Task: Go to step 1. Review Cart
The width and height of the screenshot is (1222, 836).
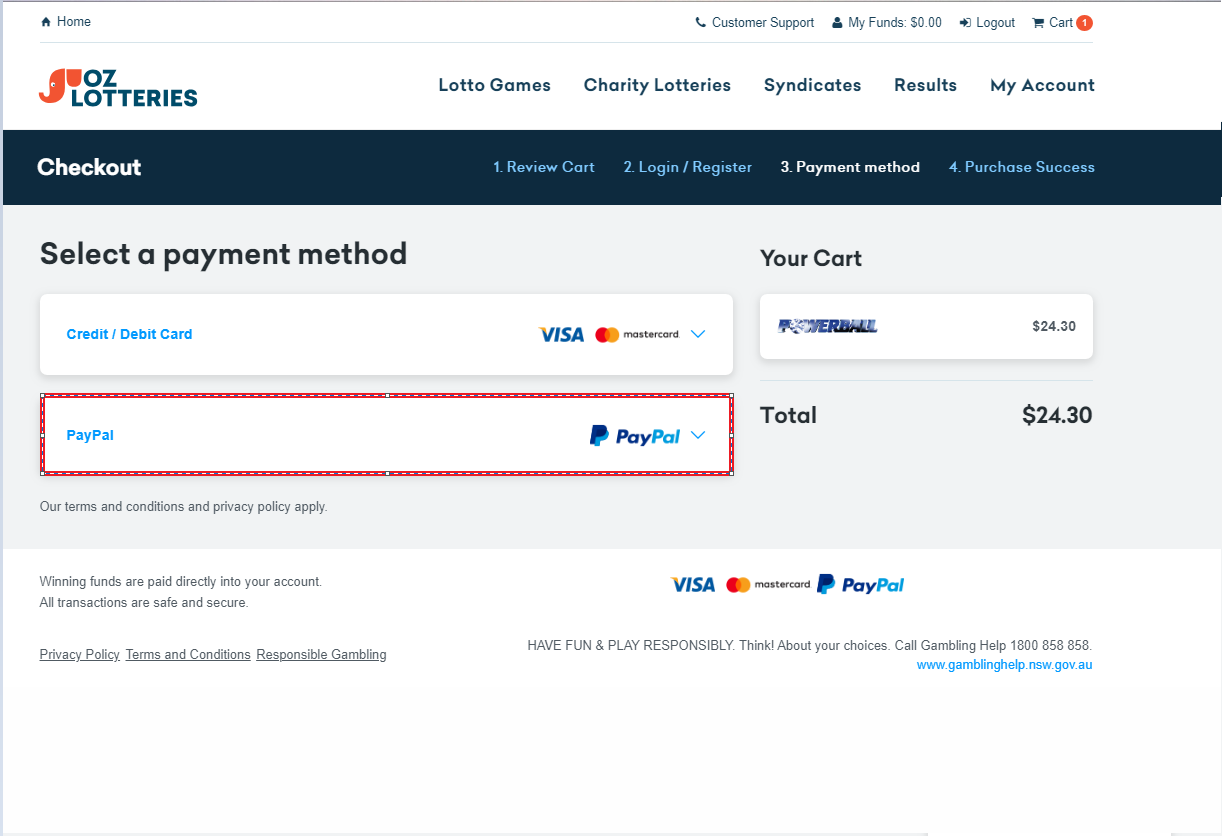Action: 544,167
